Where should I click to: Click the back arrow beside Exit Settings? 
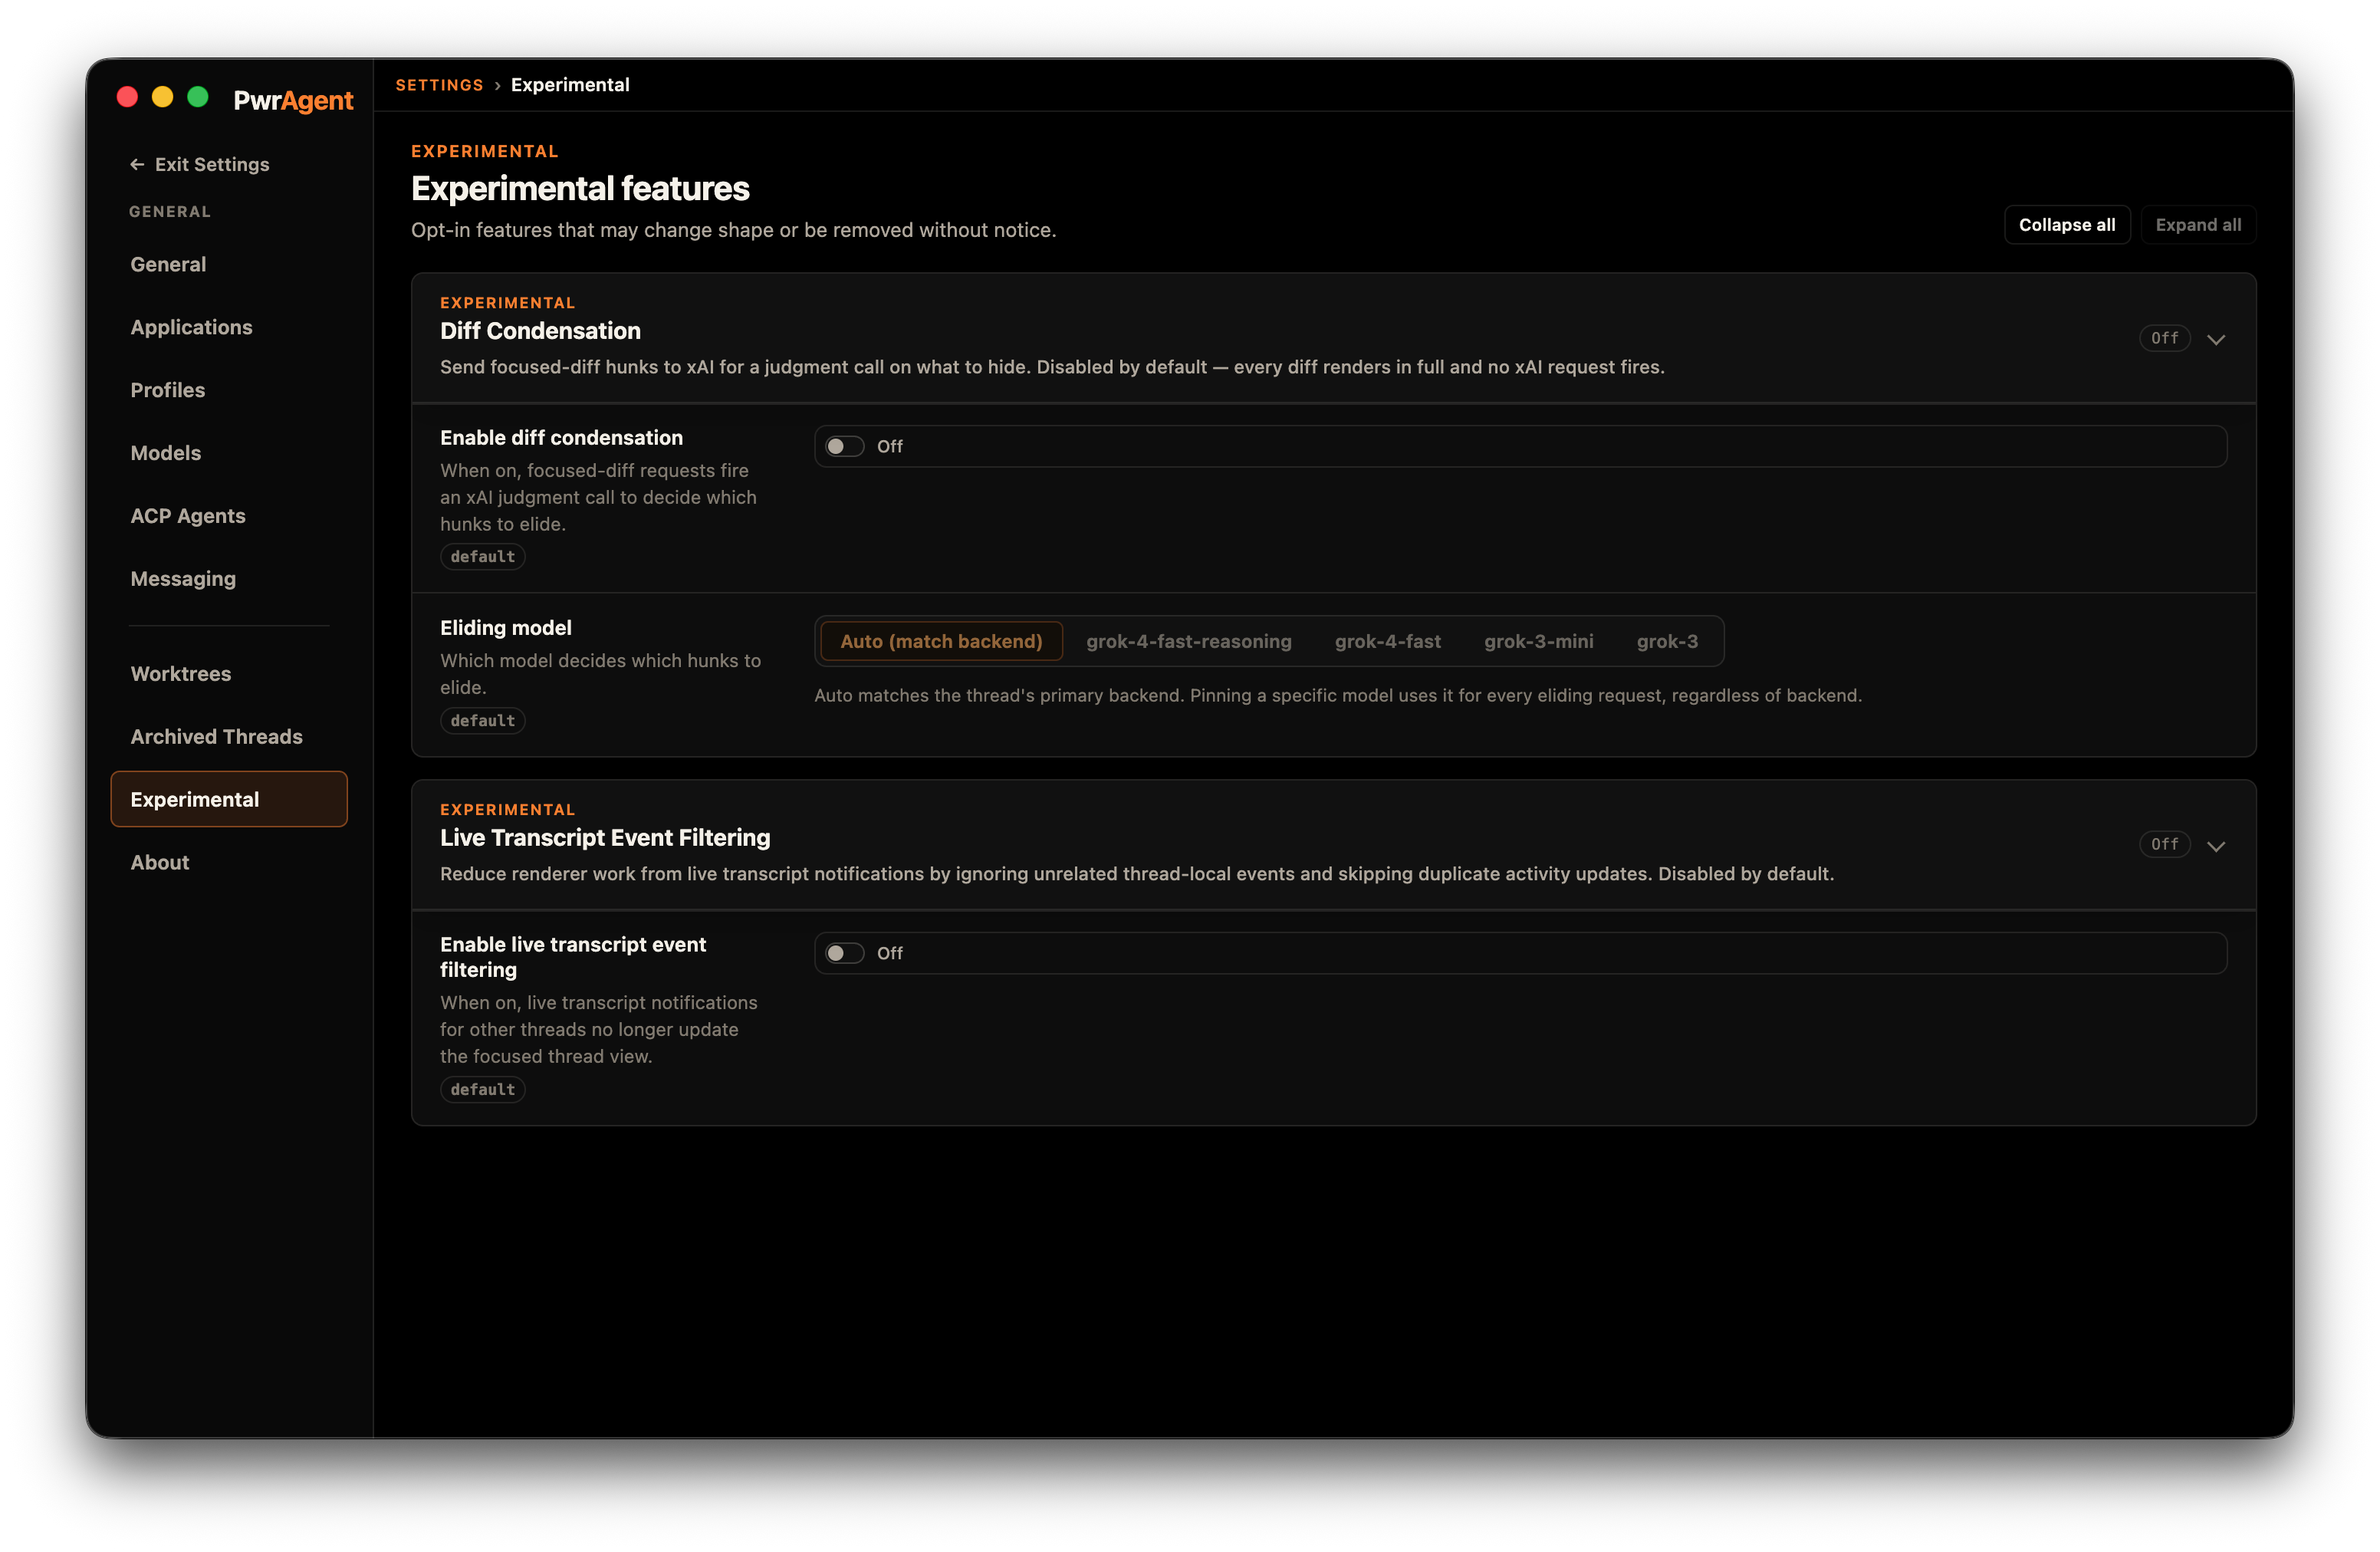click(x=137, y=164)
